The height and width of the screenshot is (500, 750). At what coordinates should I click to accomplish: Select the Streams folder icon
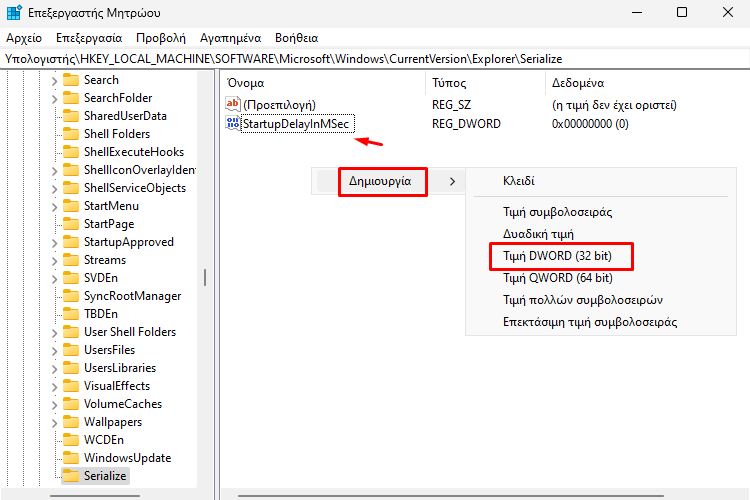71,260
